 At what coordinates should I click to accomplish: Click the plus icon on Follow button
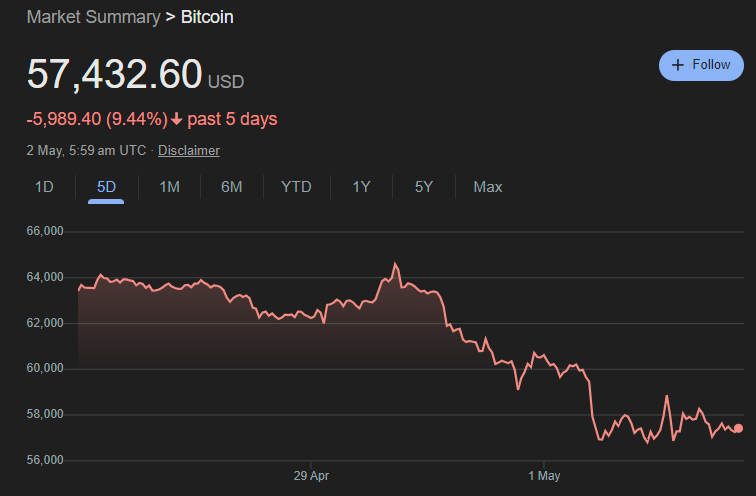[677, 65]
